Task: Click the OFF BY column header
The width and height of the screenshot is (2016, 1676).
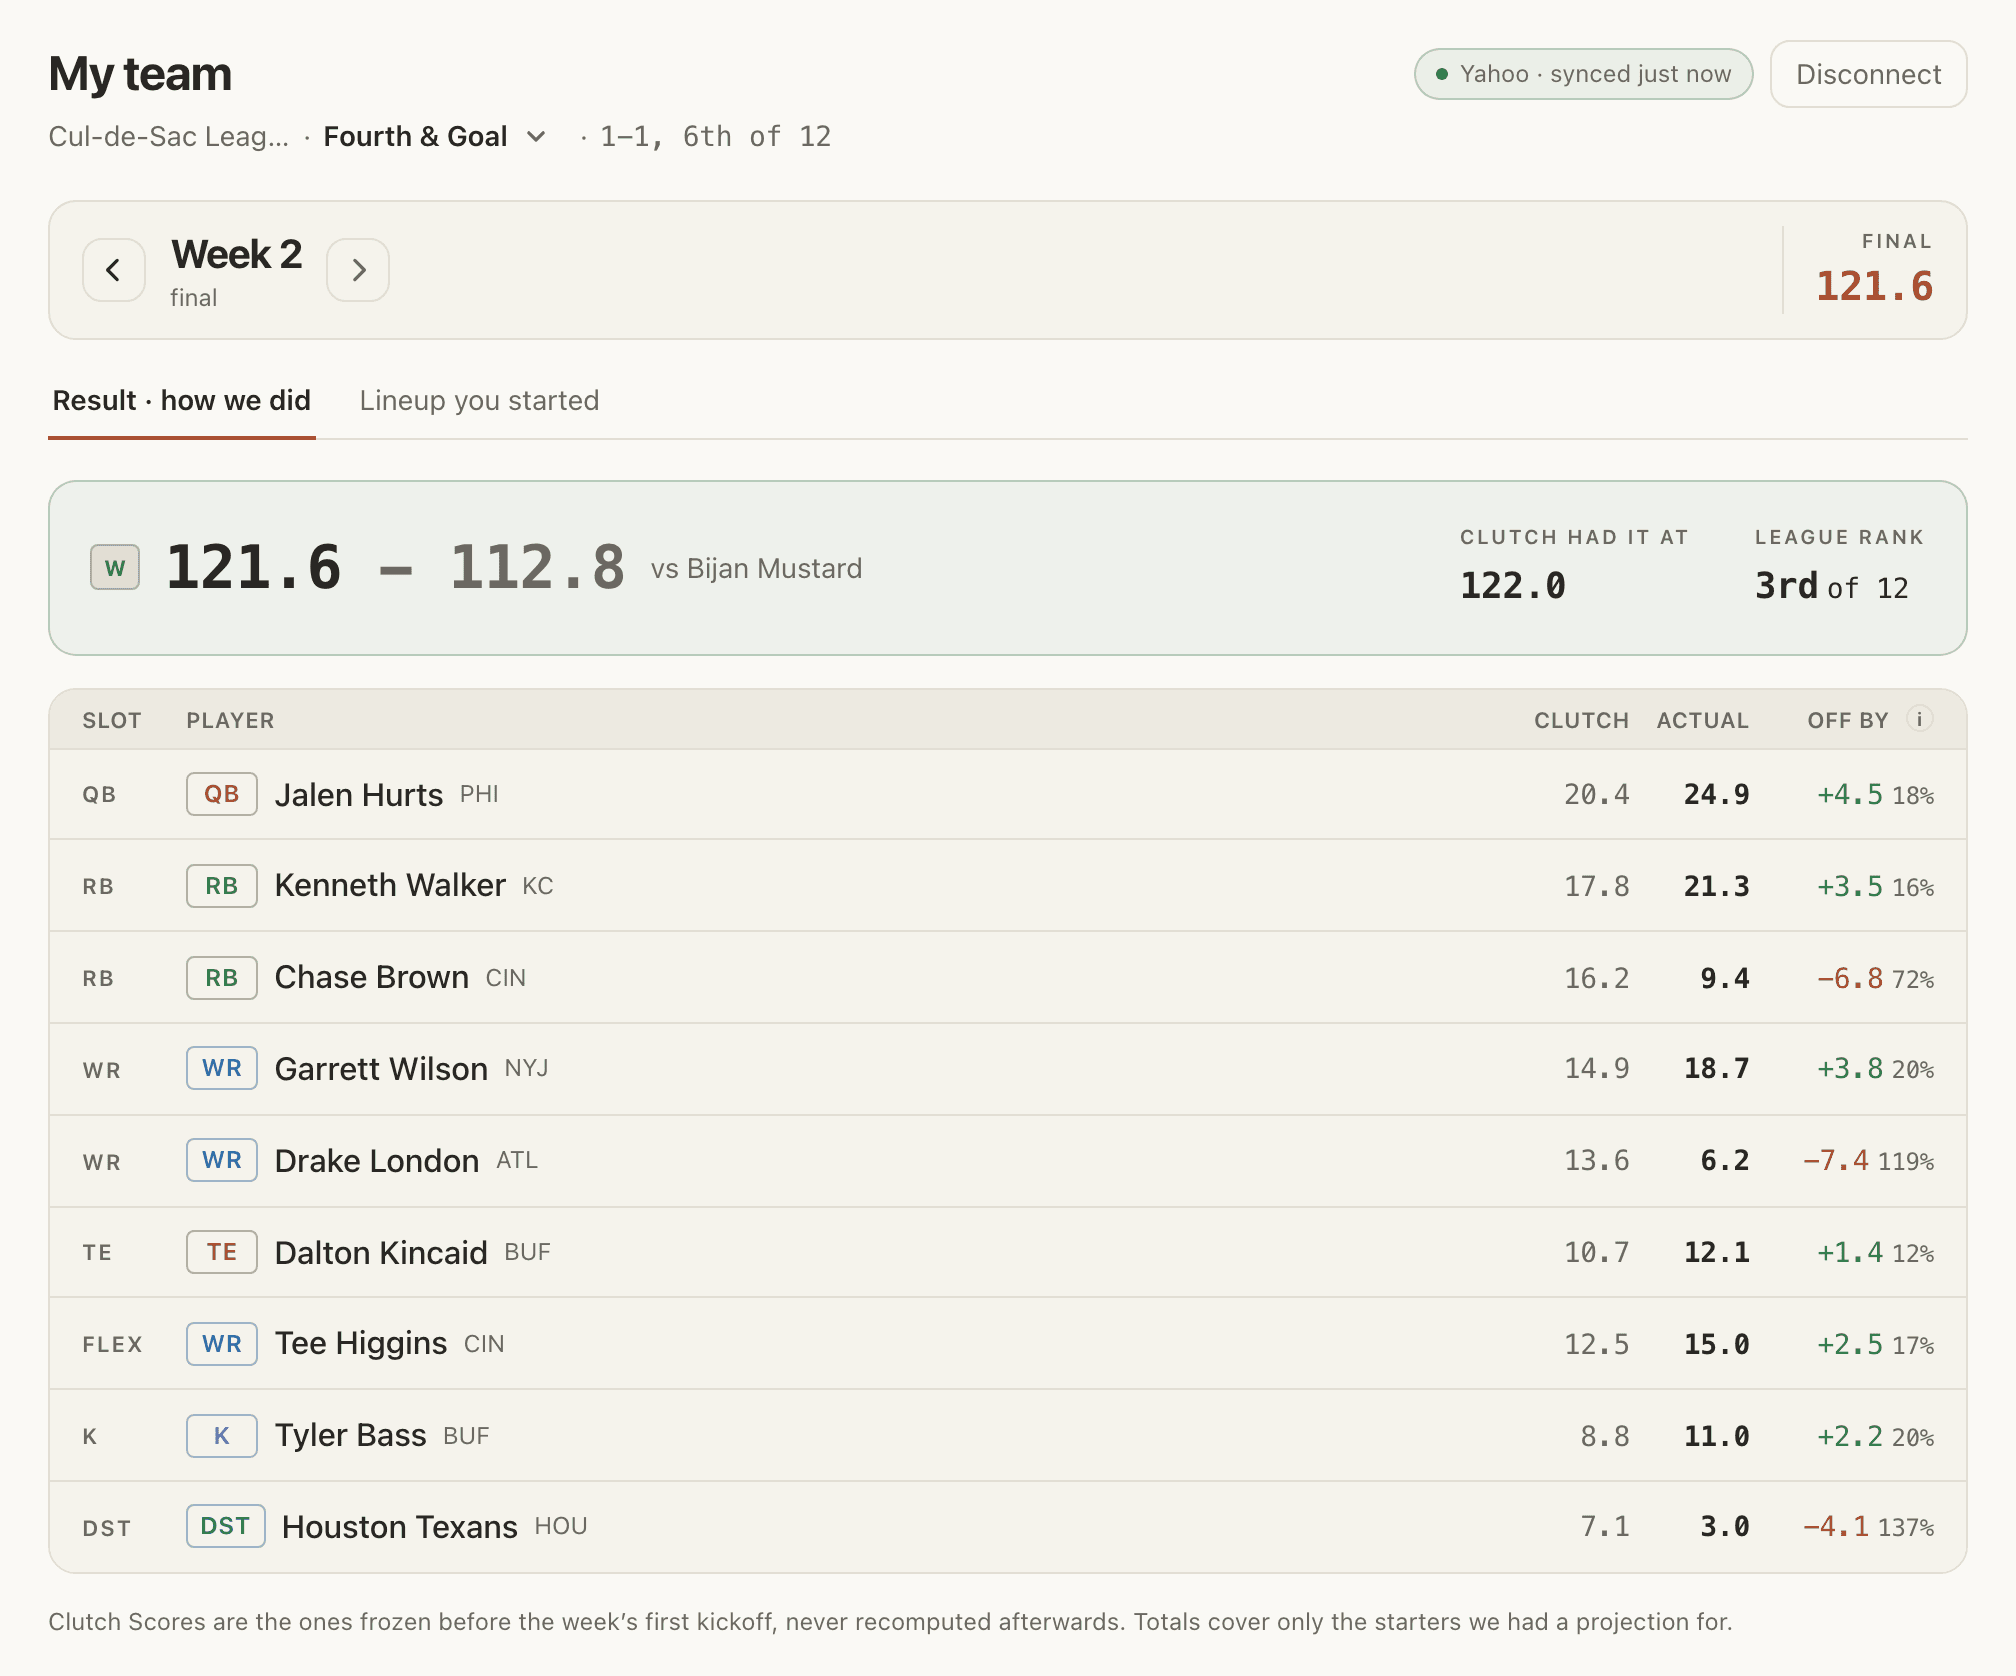Action: [x=1848, y=720]
